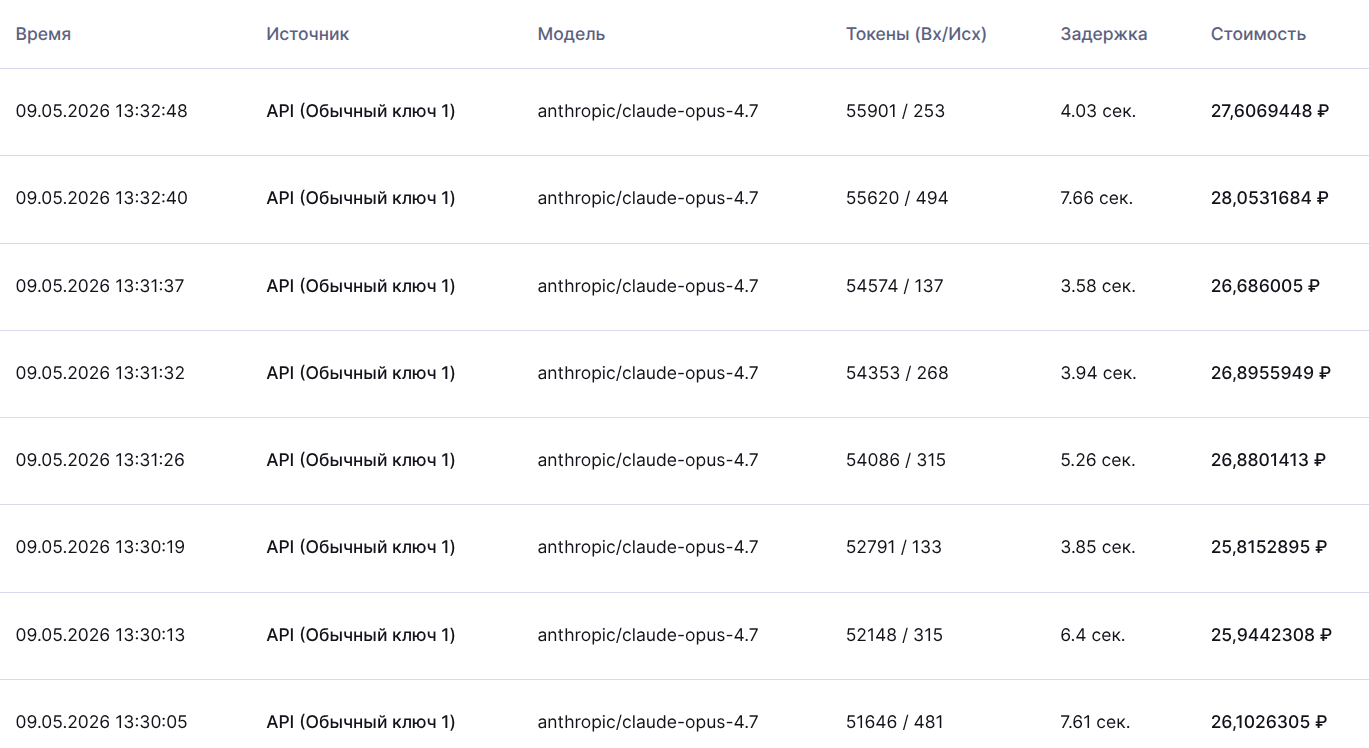This screenshot has width=1369, height=748.
Task: Click the Модель column header
Action: [x=571, y=34]
